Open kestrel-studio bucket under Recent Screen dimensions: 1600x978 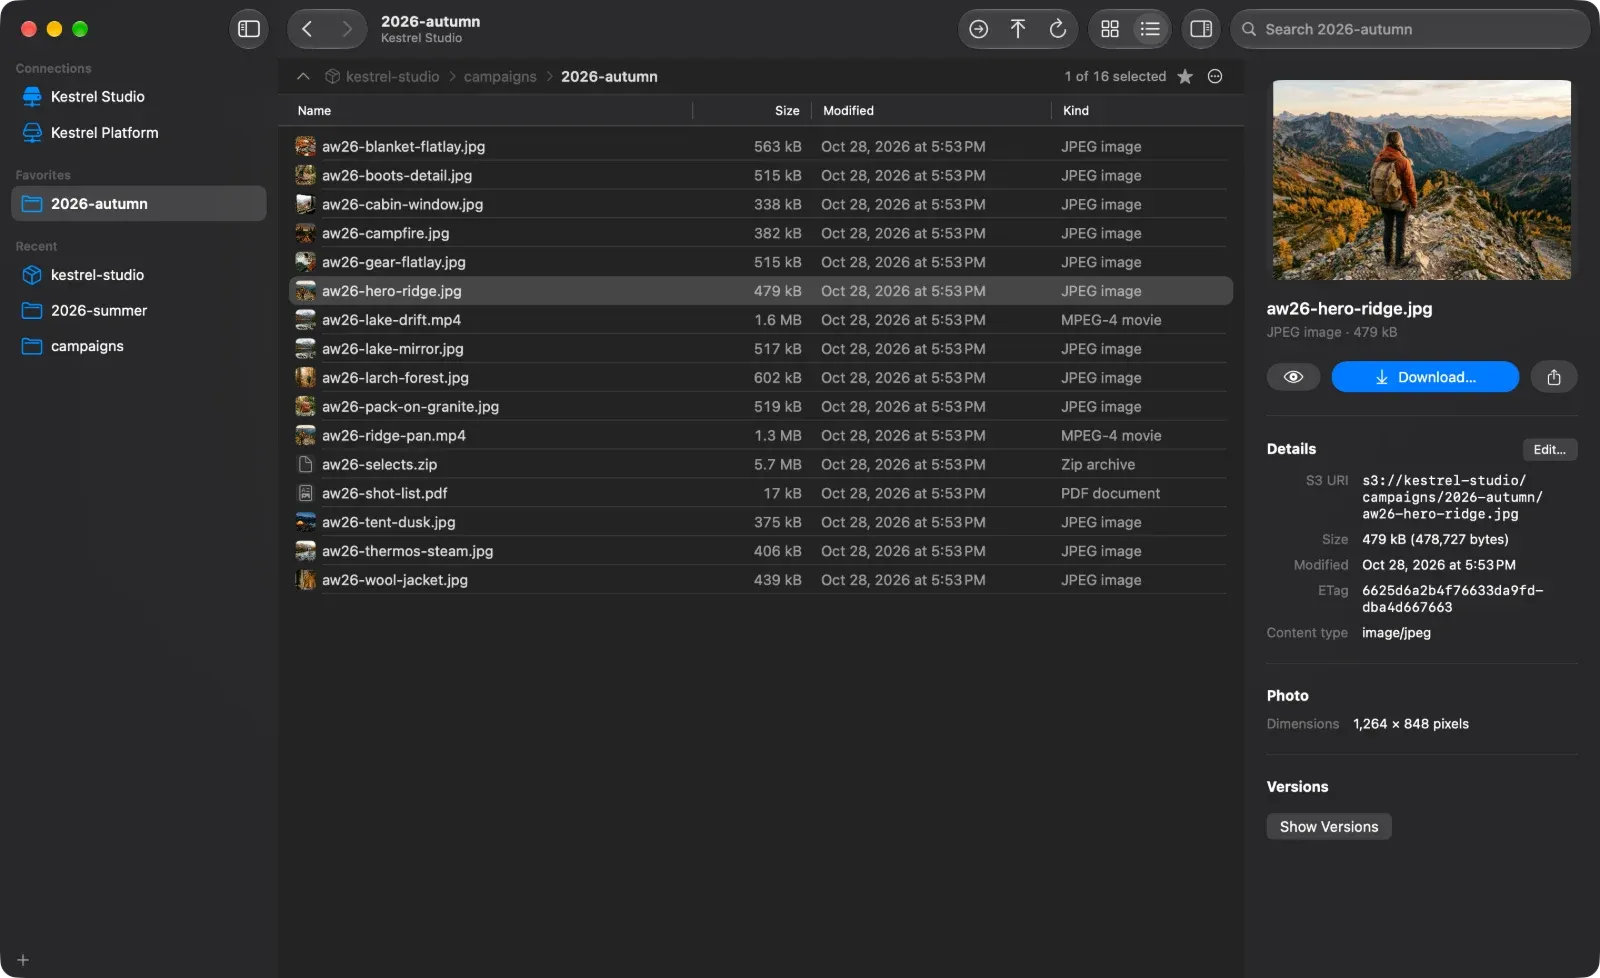coord(138,275)
